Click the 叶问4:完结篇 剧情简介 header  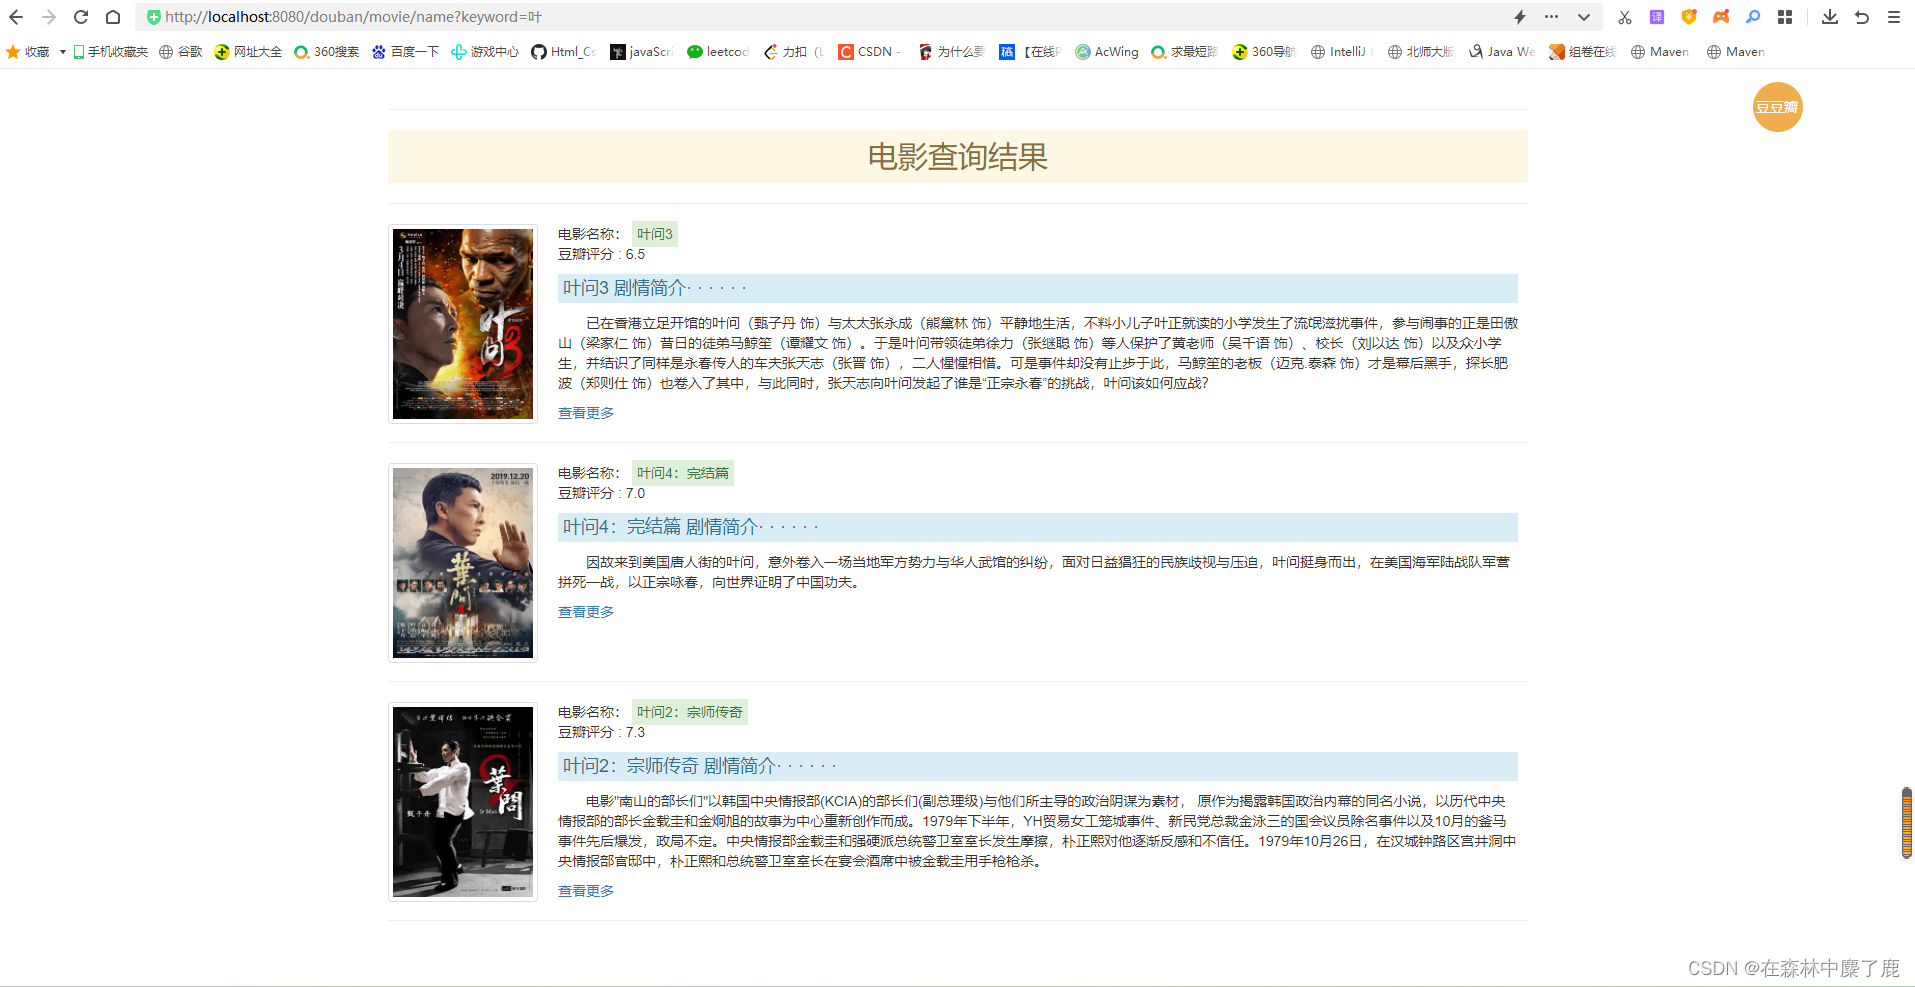(x=1037, y=527)
